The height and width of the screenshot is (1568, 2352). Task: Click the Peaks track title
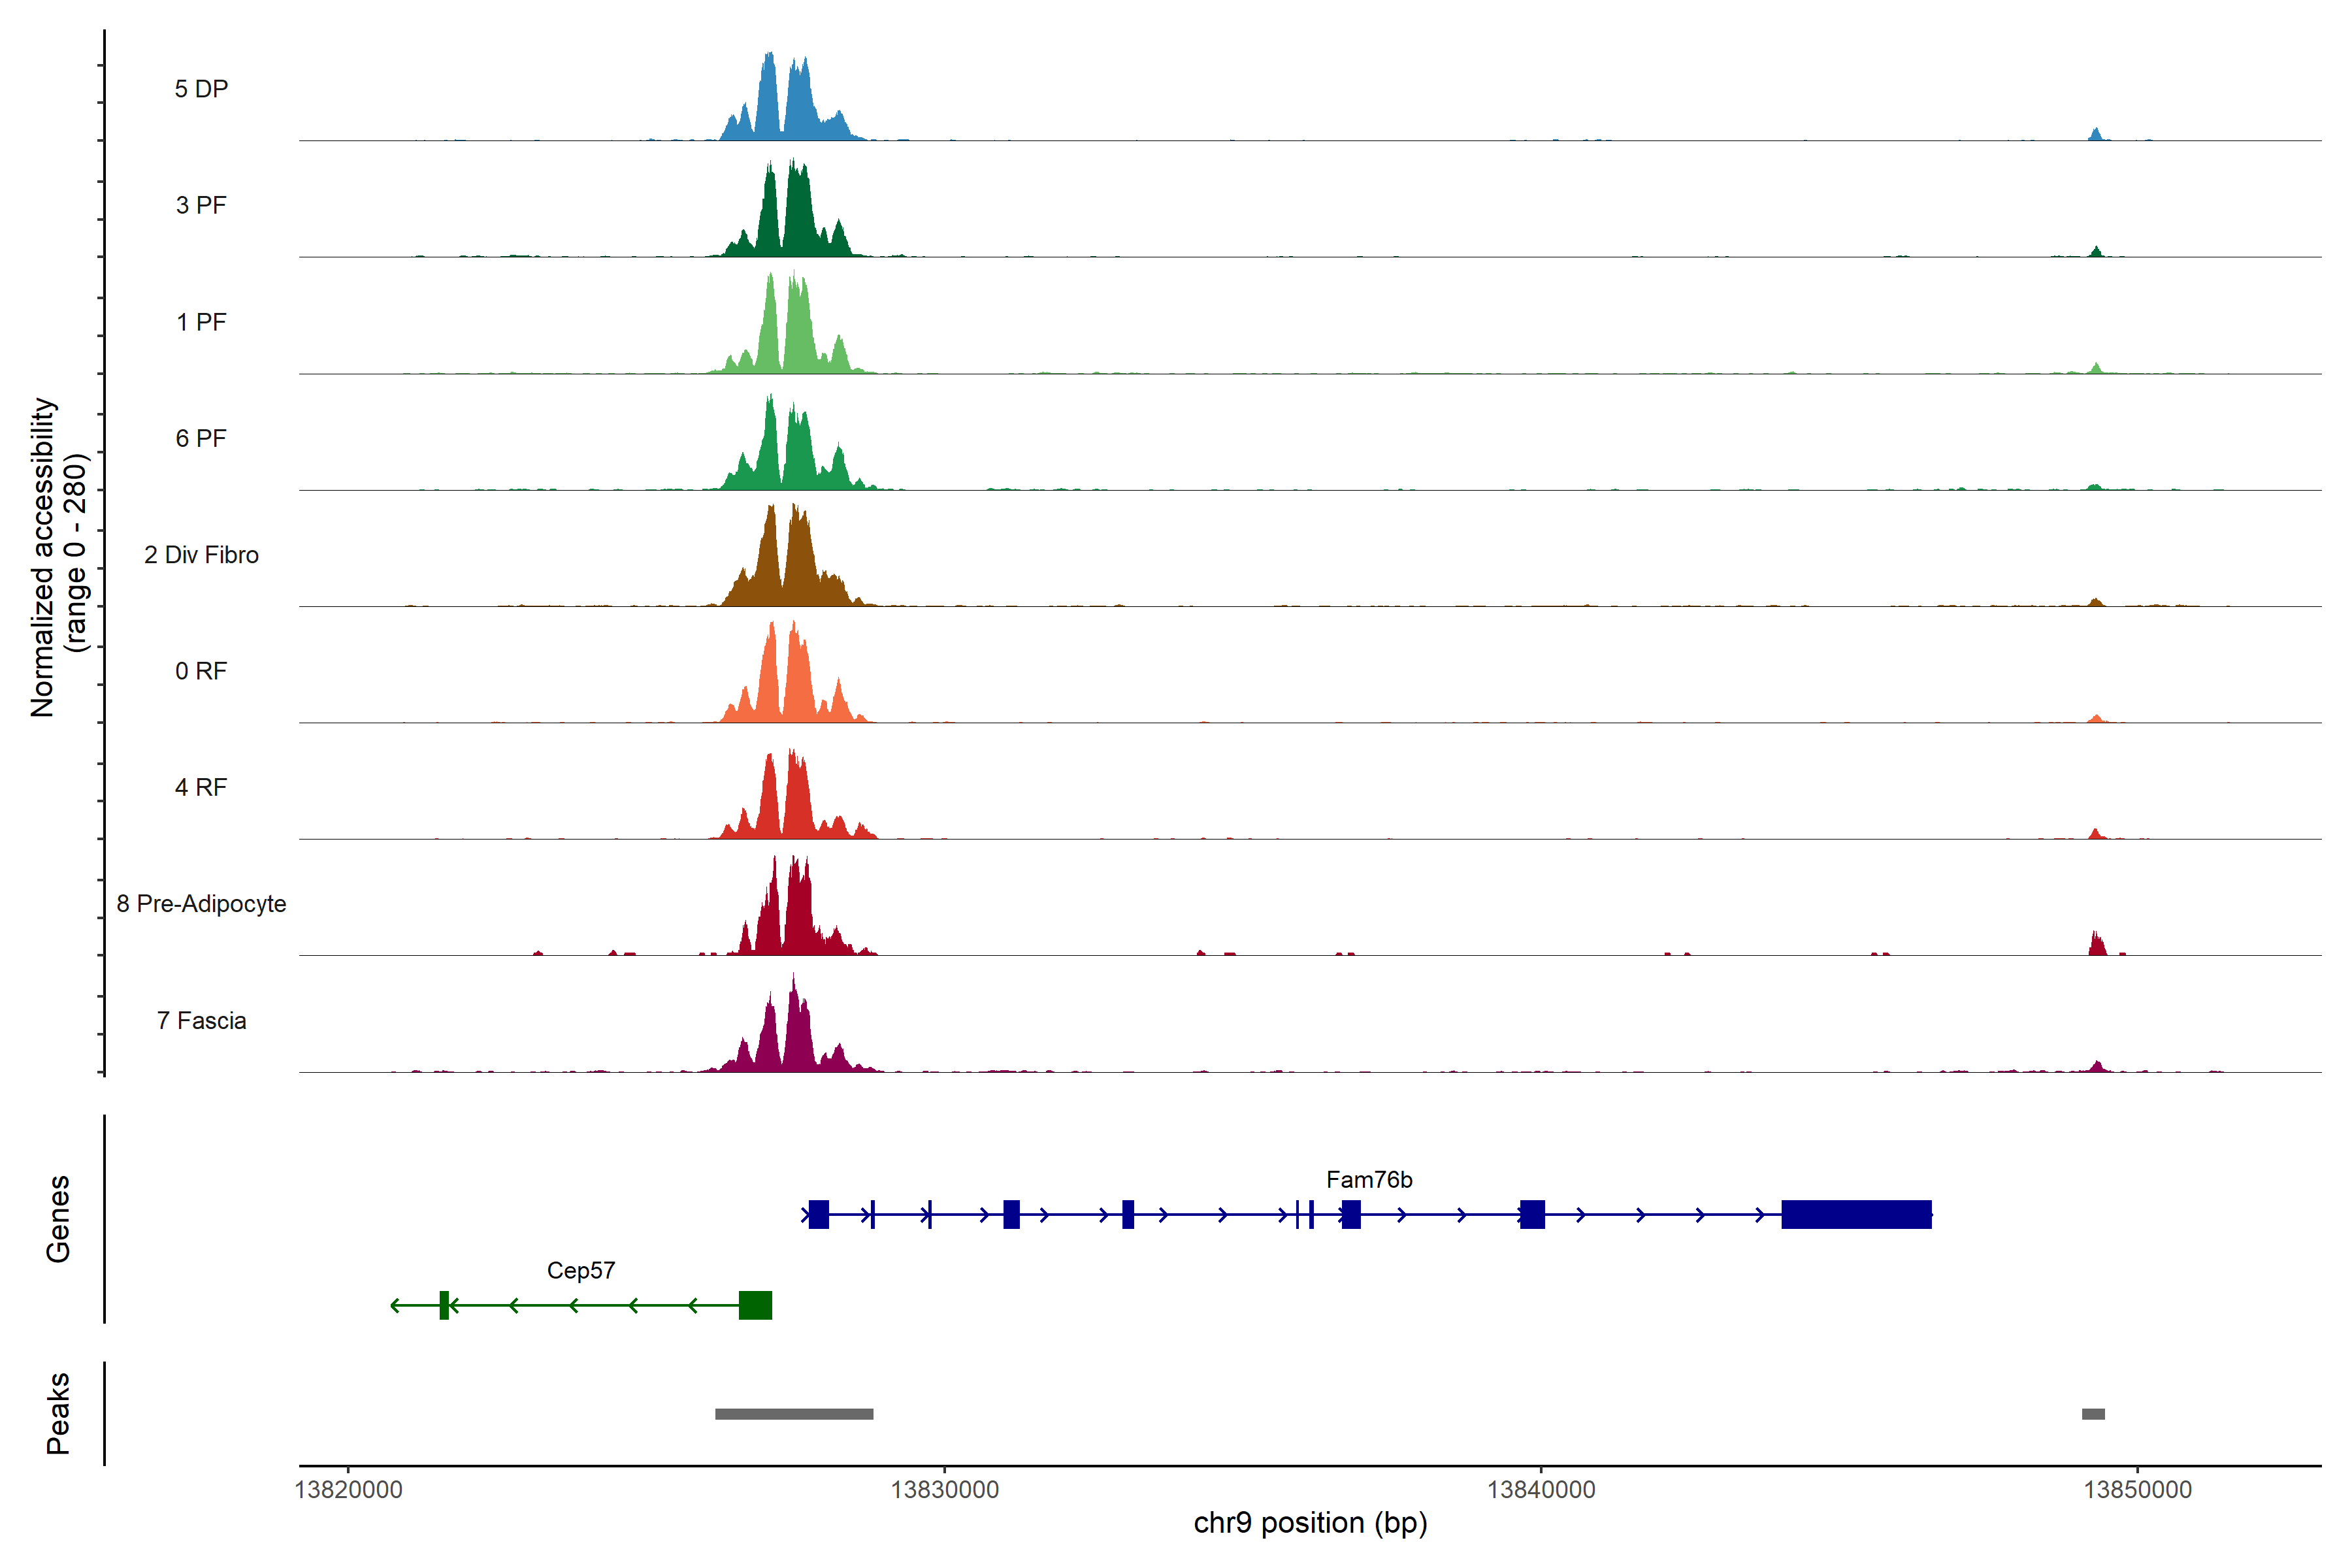58,1413
